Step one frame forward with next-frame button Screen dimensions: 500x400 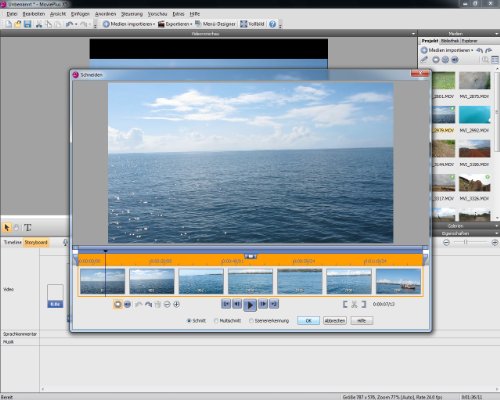(263, 304)
